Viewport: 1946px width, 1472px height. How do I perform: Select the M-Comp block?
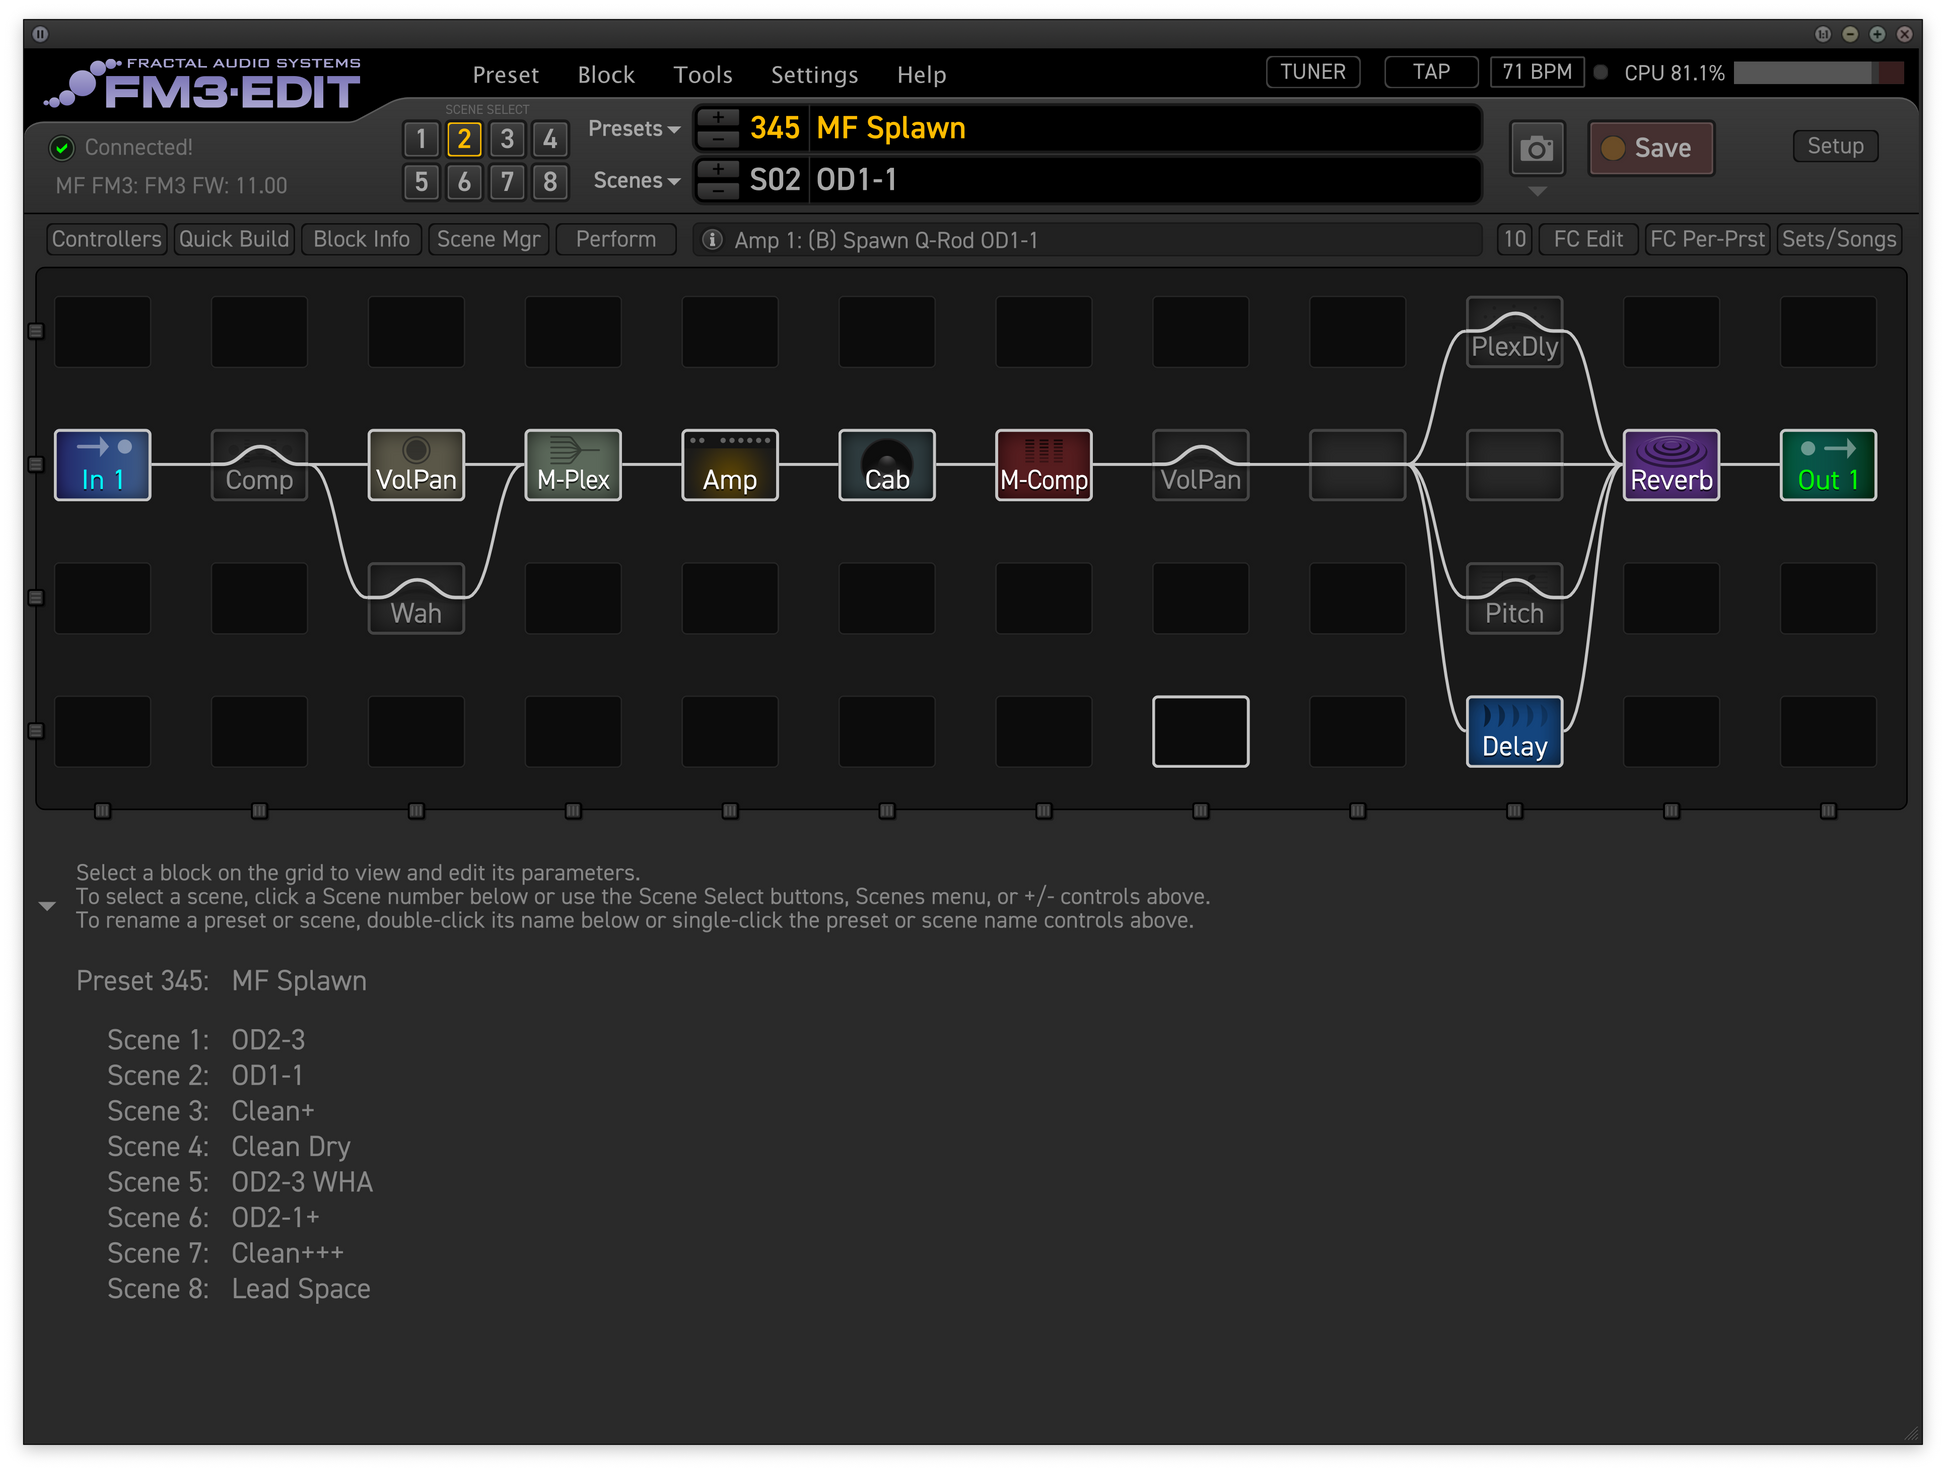[1043, 465]
